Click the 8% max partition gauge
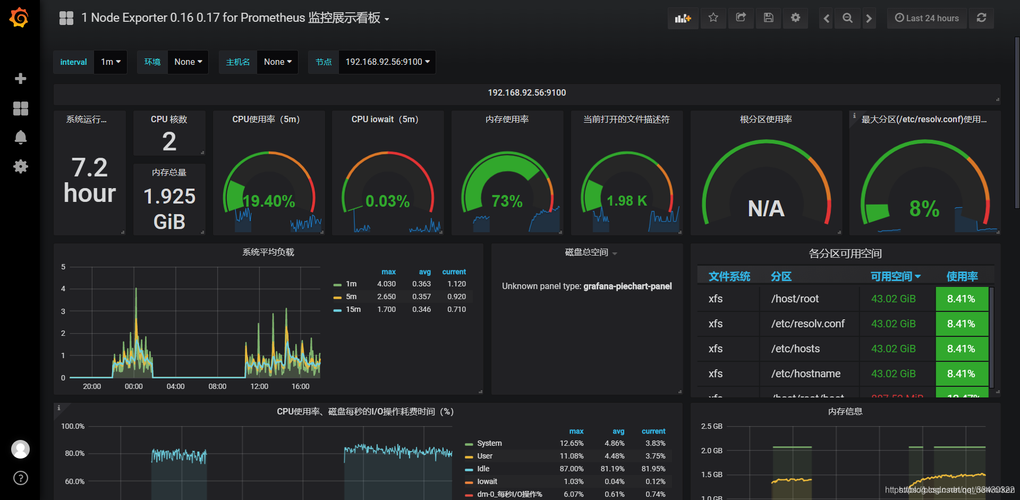The height and width of the screenshot is (500, 1020). tap(924, 185)
